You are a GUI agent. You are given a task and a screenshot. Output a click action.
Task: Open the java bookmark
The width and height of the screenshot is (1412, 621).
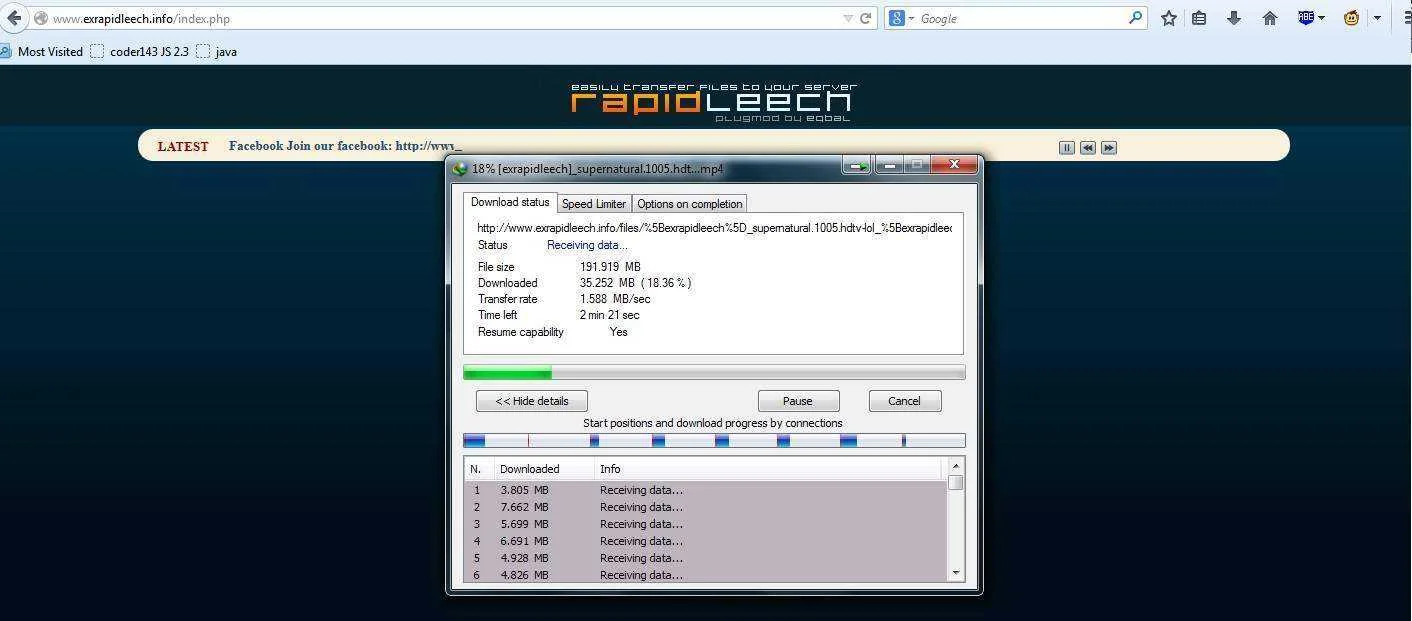[216, 51]
